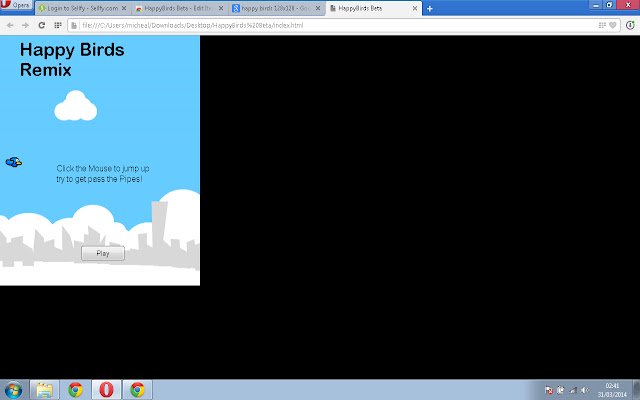This screenshot has height=400, width=640.
Task: Open the volume speaker tray icon
Action: 585,390
